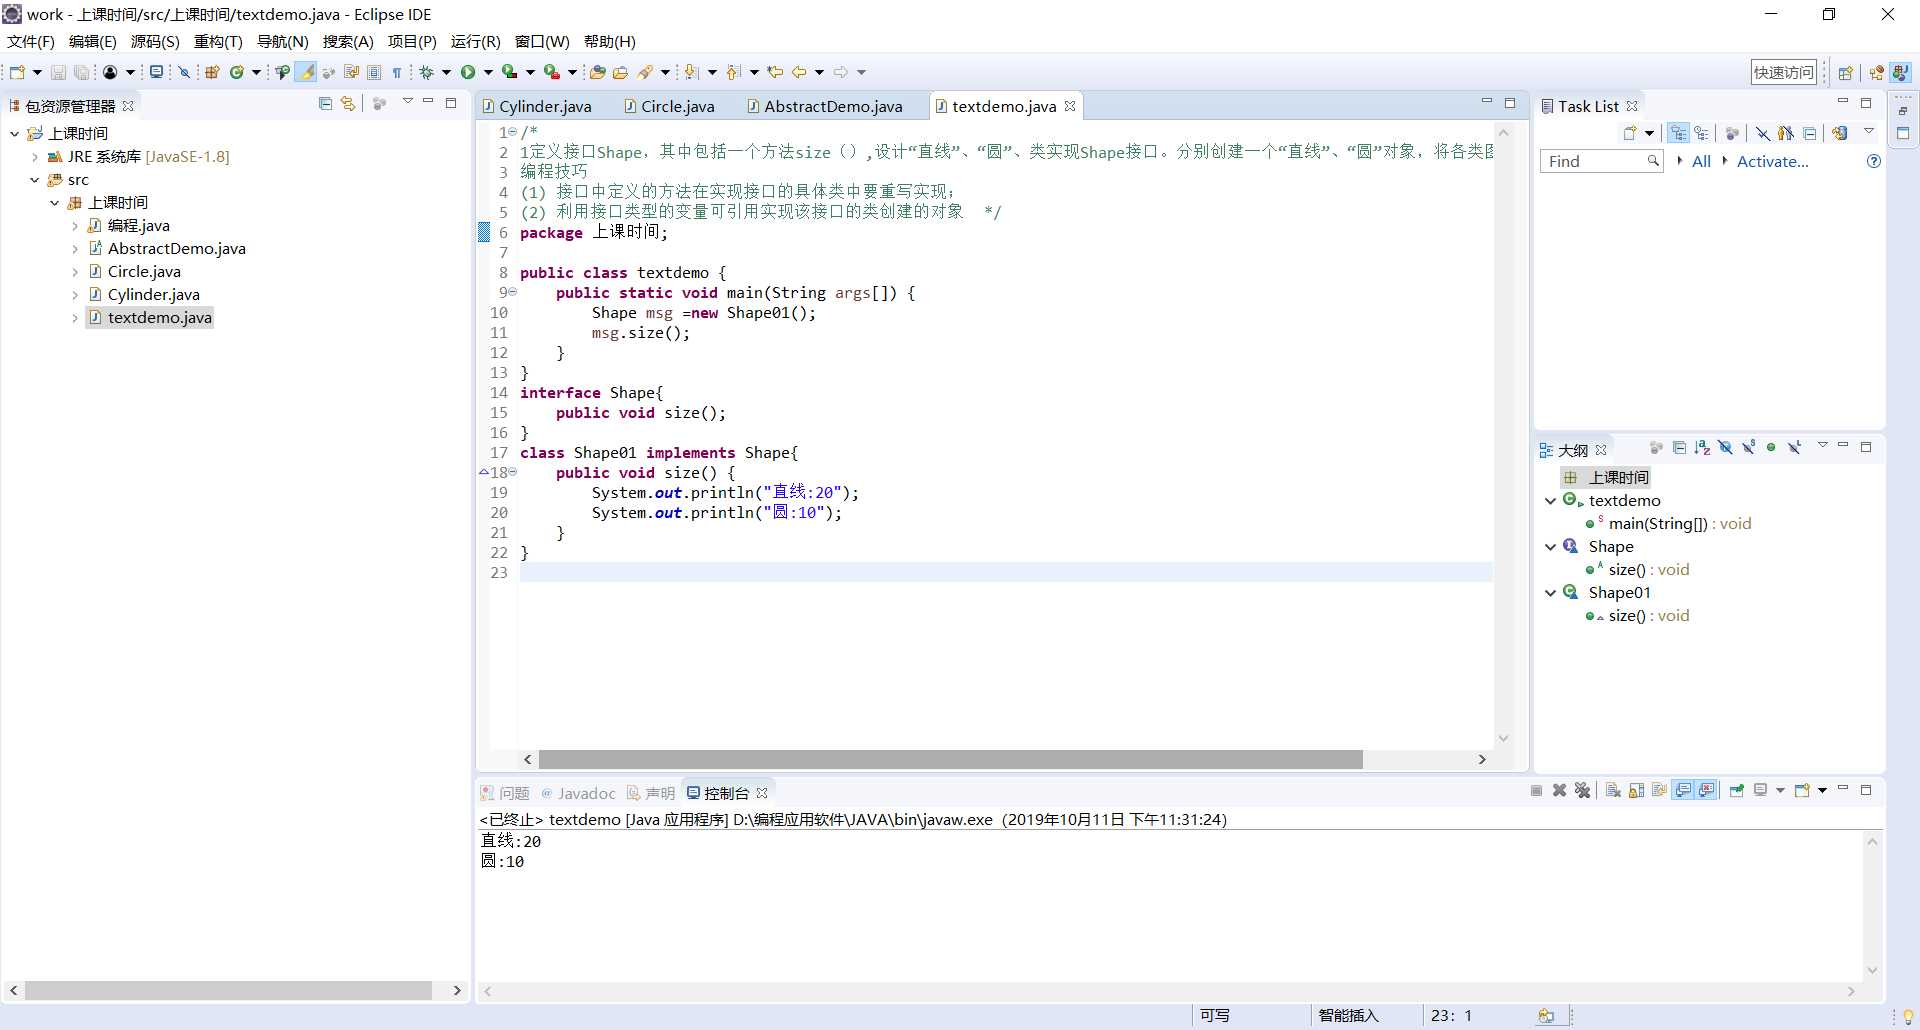Collapse all in Task List toolbar
The height and width of the screenshot is (1030, 1920).
point(1810,133)
